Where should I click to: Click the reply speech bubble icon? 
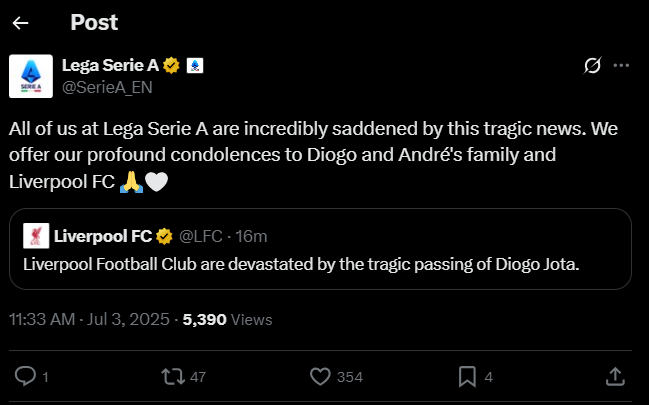pos(26,377)
